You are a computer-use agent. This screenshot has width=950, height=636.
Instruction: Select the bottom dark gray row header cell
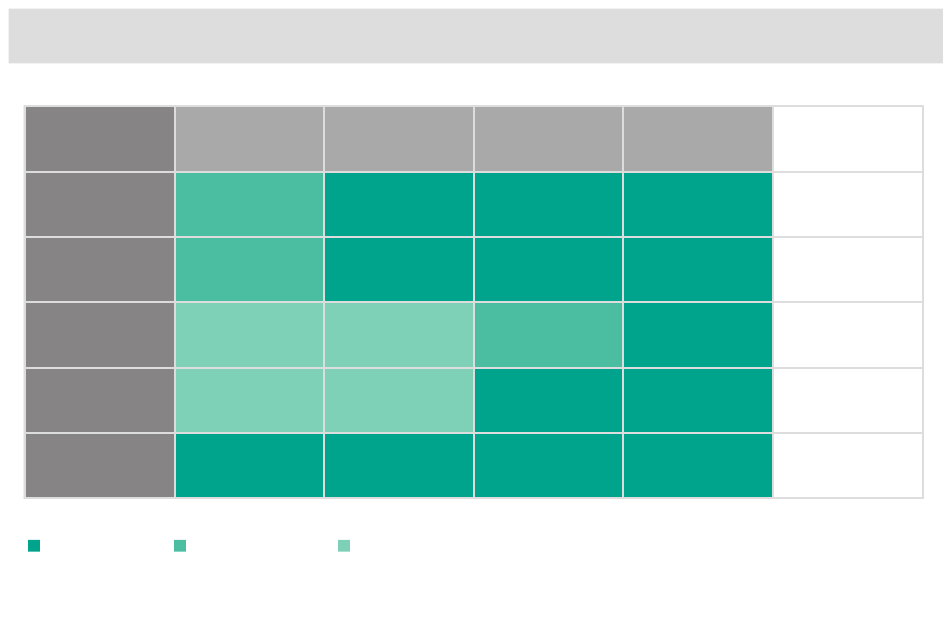click(x=100, y=465)
